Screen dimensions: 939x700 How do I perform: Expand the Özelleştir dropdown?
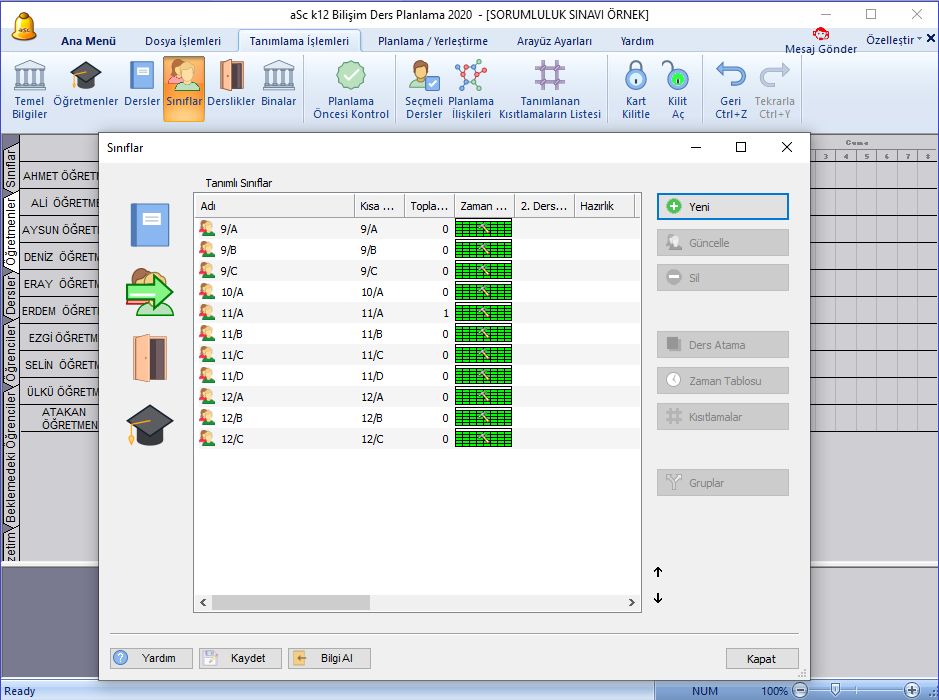tap(893, 40)
